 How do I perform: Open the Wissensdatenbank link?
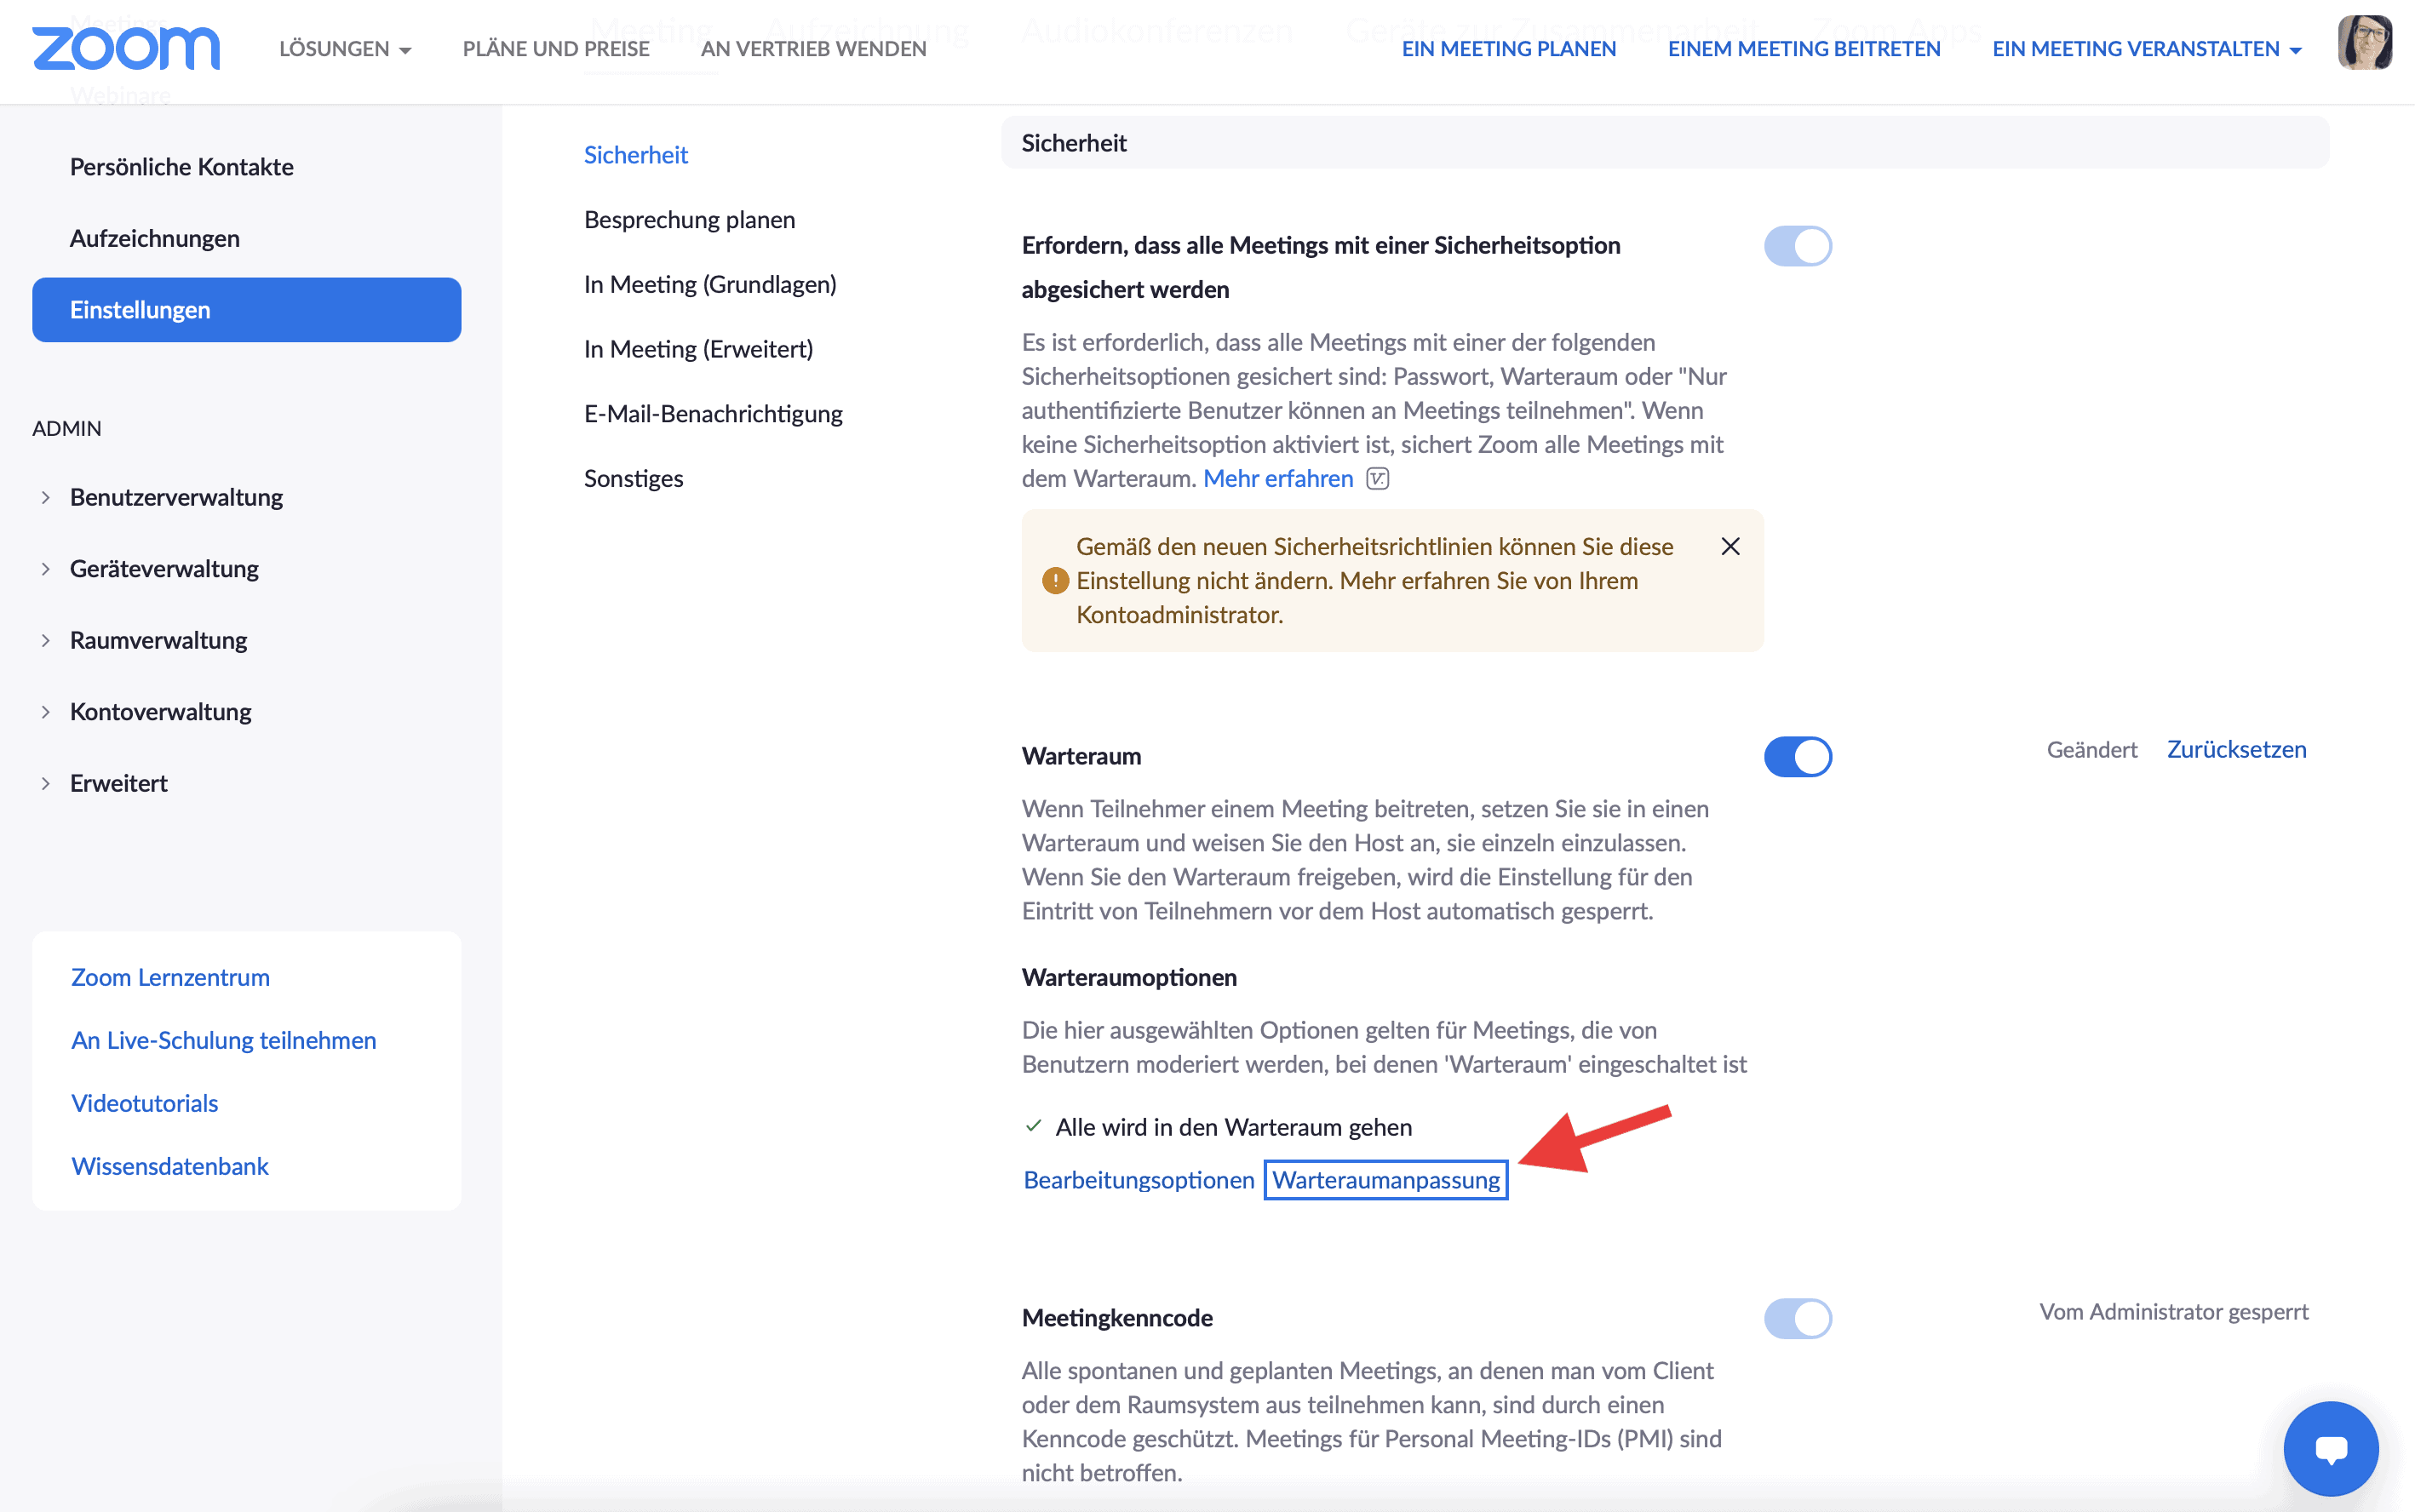170,1166
